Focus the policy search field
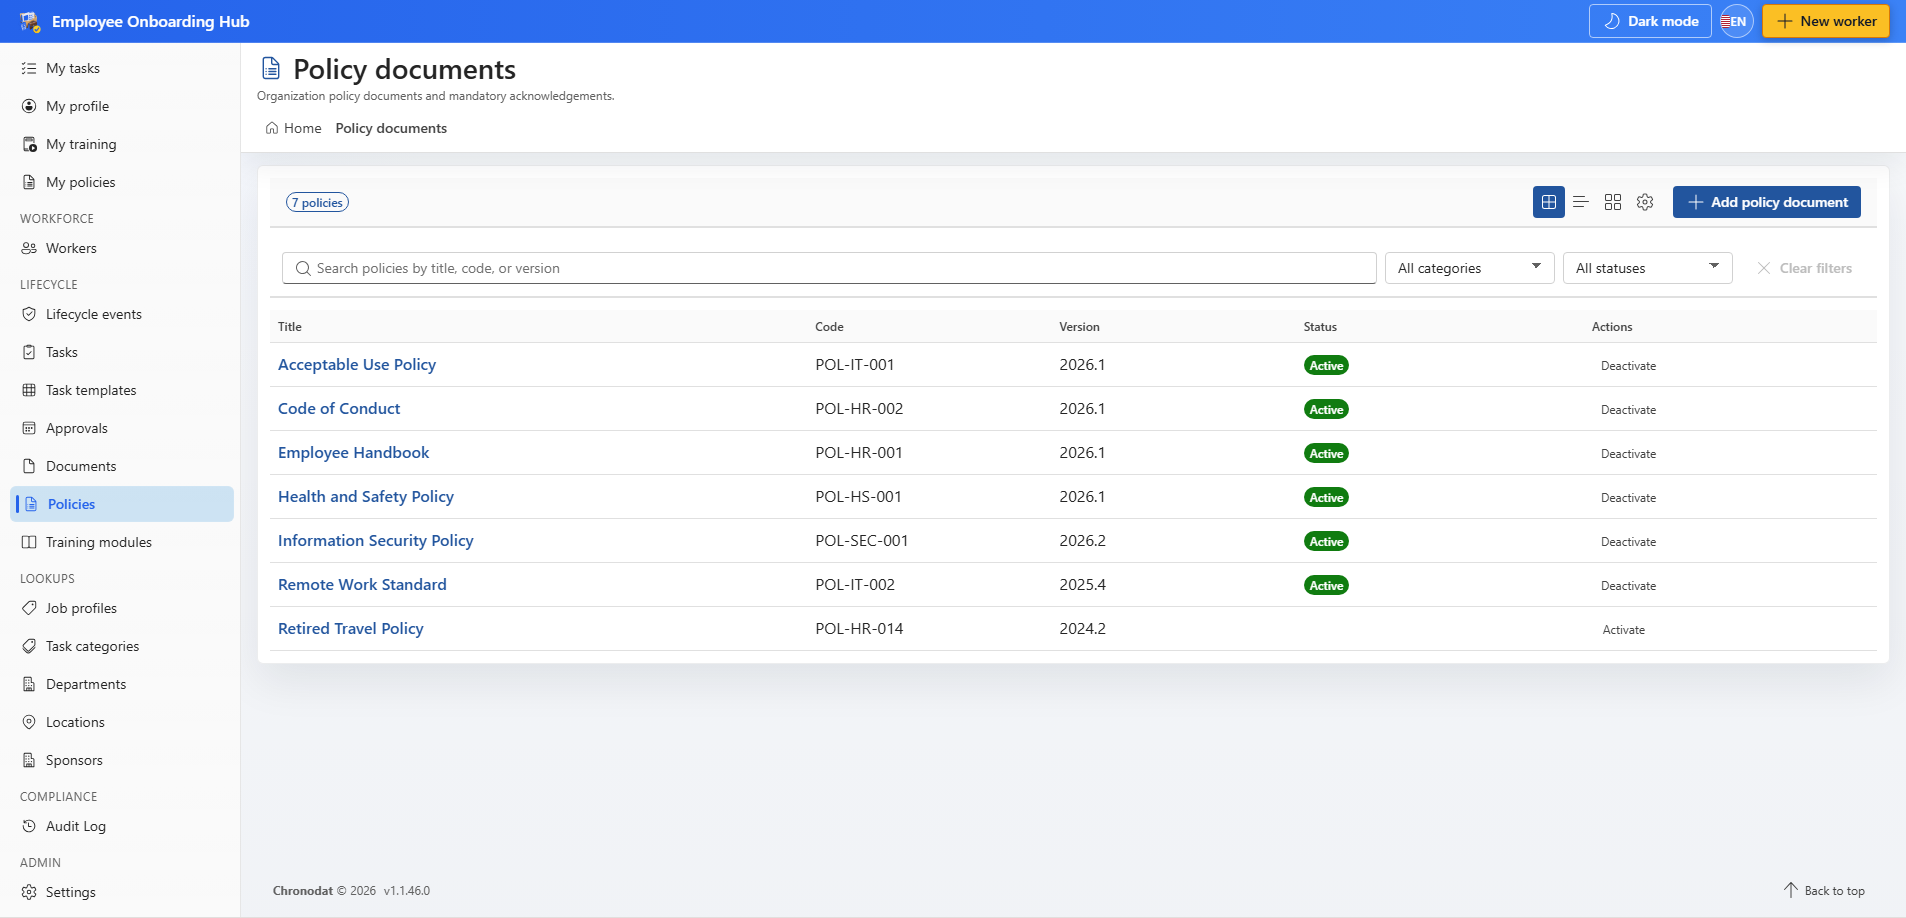Viewport: 1906px width, 918px height. (x=829, y=268)
